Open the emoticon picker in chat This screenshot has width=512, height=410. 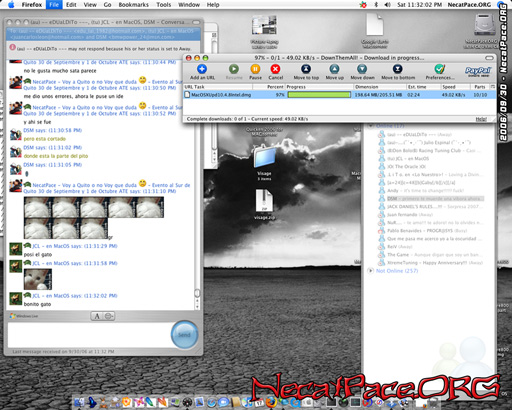click(109, 316)
